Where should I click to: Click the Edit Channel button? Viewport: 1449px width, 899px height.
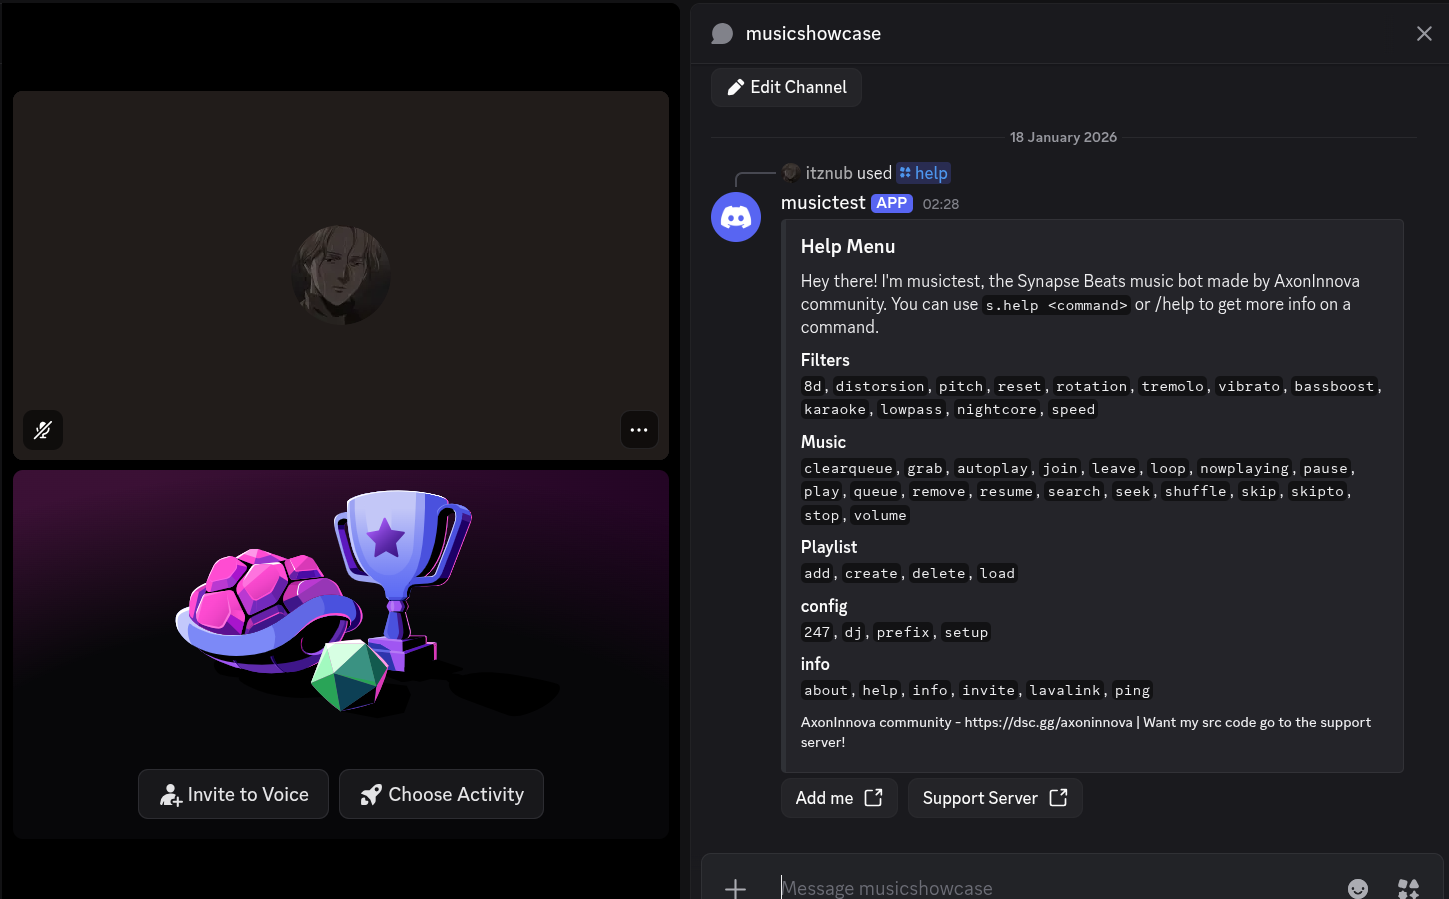[x=786, y=87]
